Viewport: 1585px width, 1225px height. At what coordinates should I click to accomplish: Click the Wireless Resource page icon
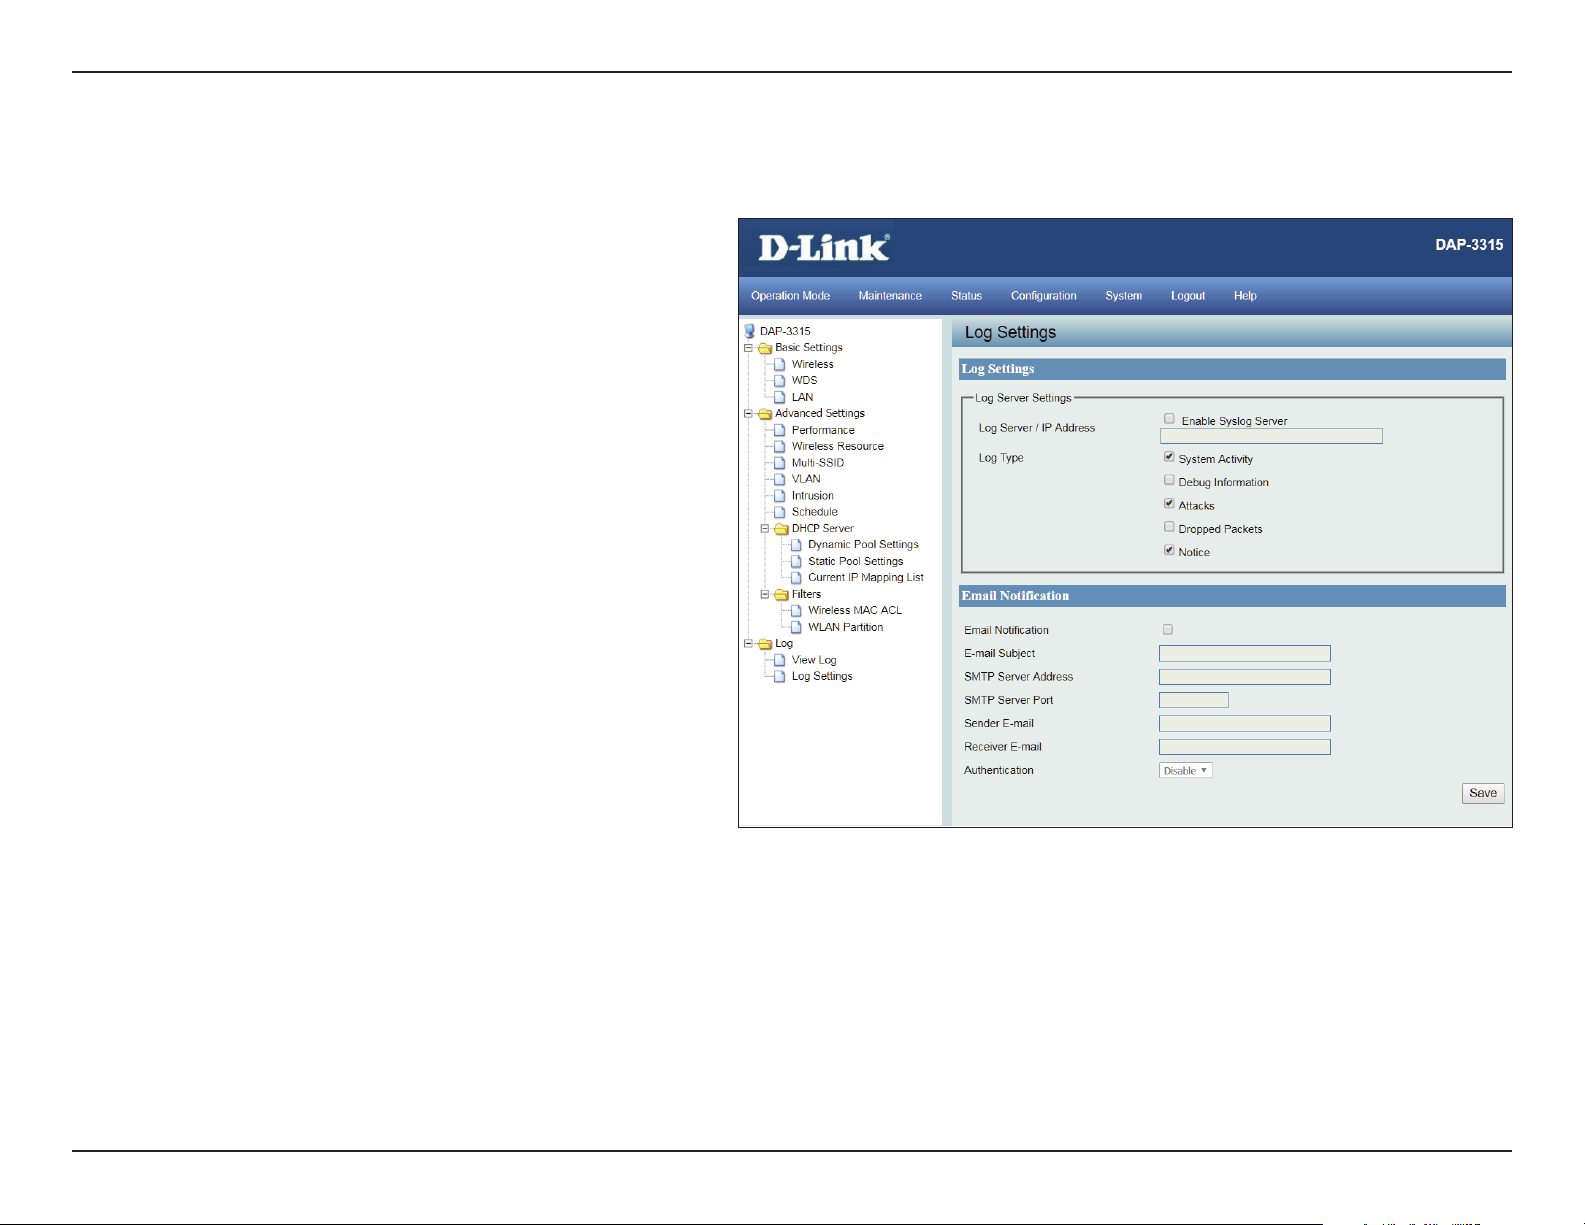click(x=780, y=446)
